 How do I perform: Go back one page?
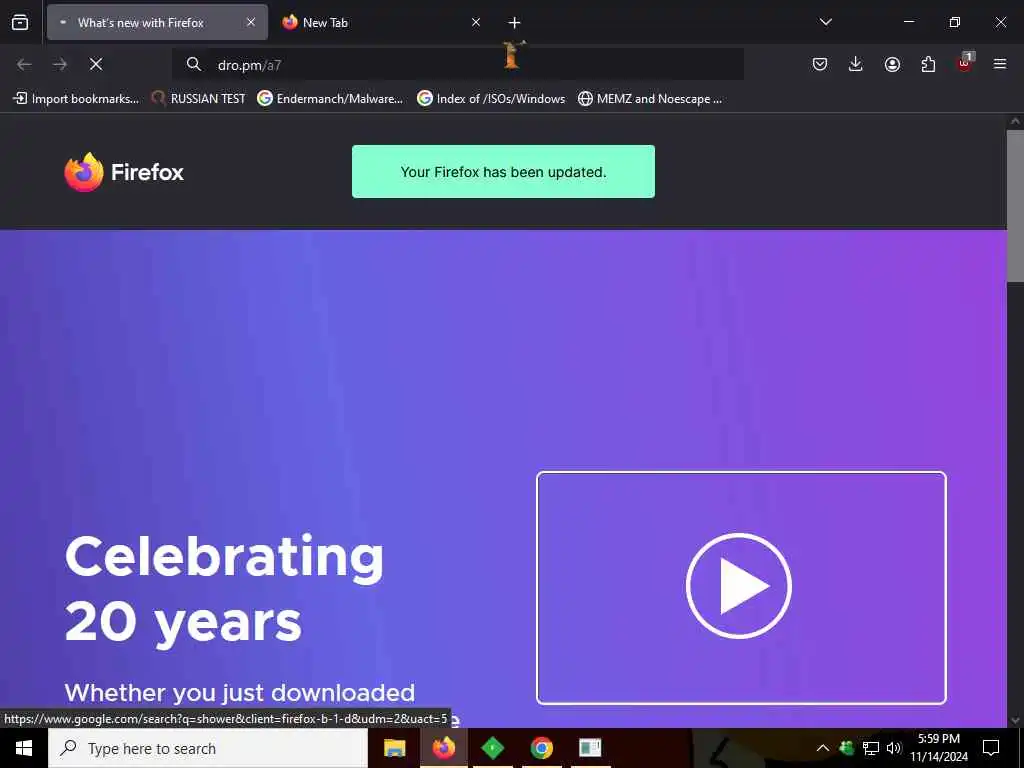(24, 64)
